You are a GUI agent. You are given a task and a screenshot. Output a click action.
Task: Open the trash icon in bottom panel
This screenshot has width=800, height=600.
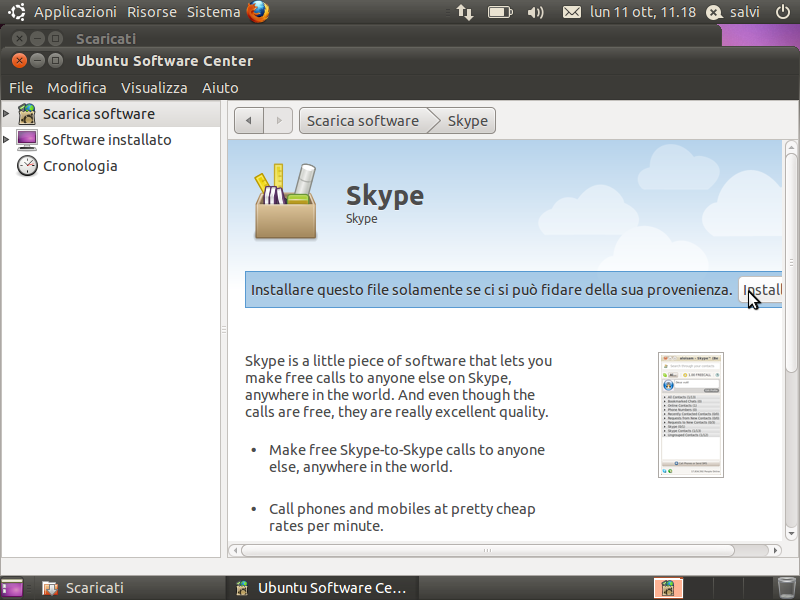786,588
